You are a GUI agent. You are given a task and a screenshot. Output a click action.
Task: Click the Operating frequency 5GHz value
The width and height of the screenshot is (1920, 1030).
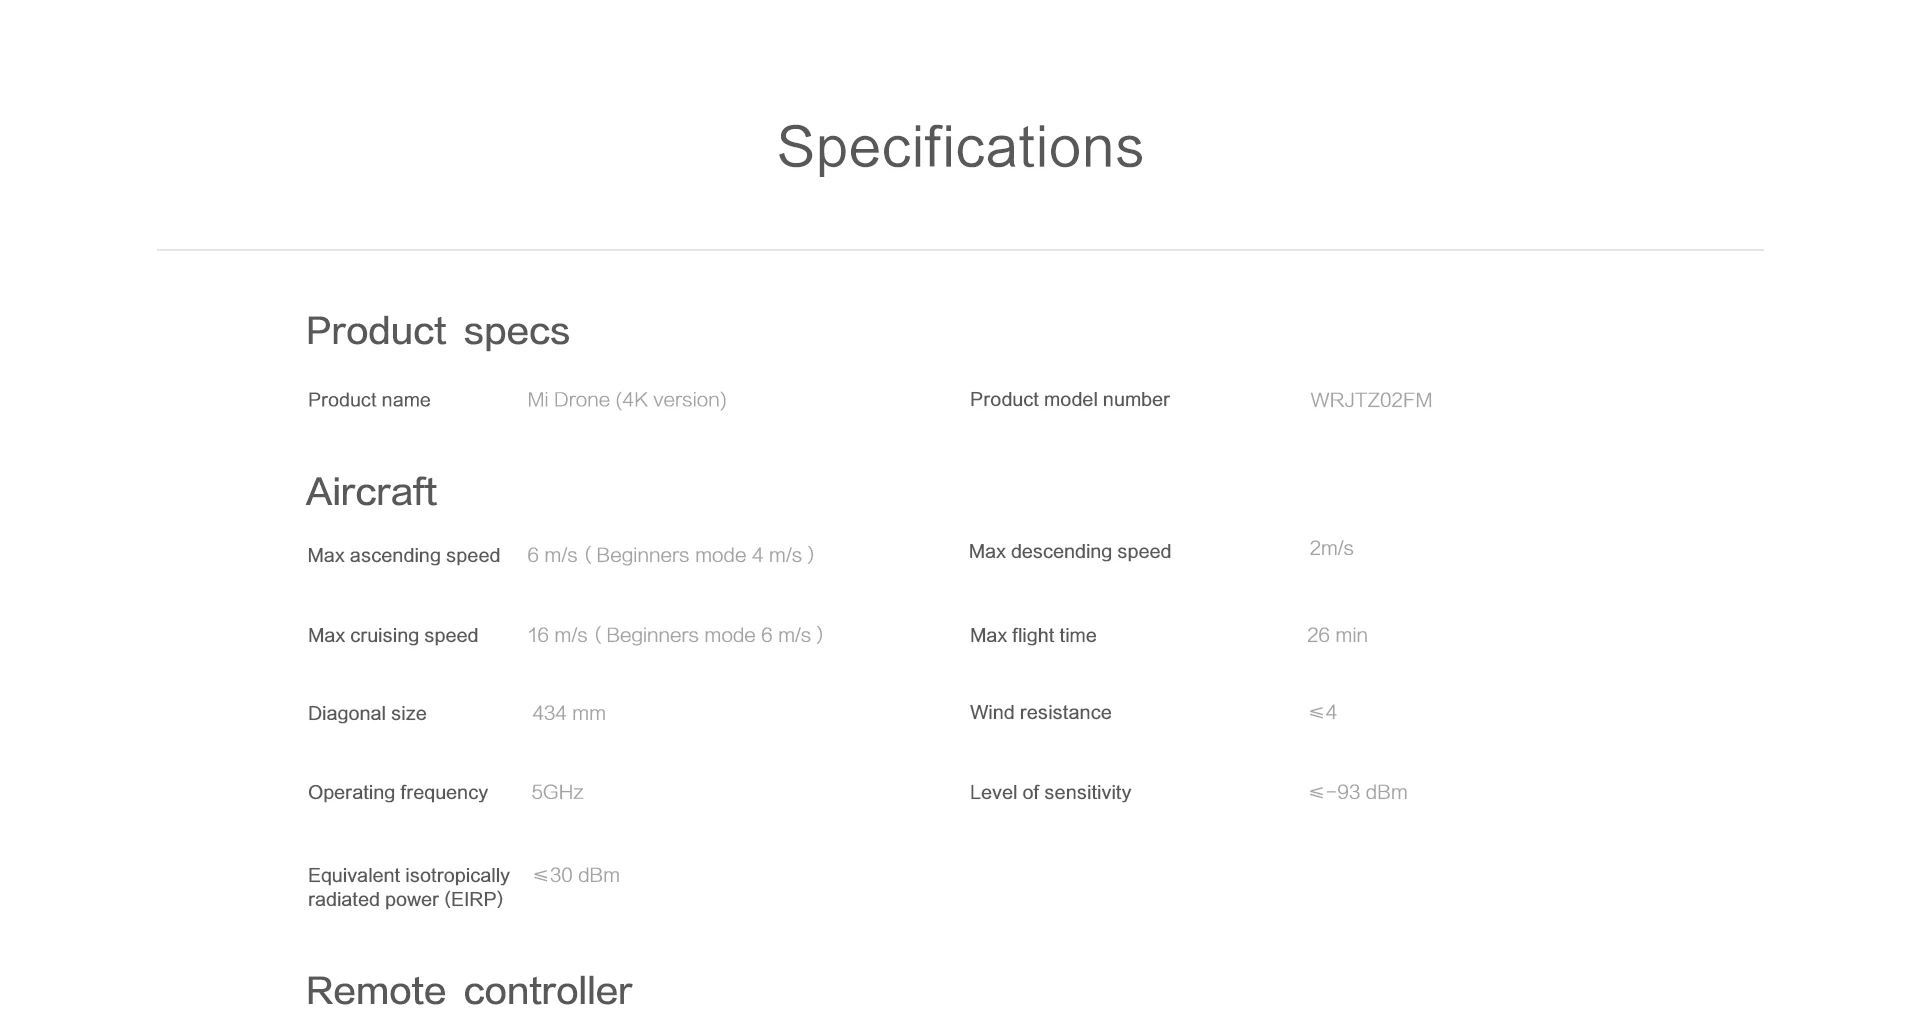click(x=557, y=793)
